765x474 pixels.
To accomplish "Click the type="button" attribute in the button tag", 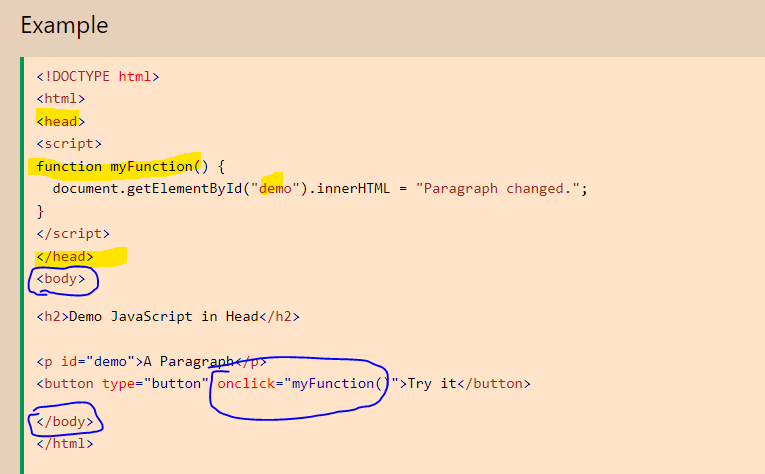I will (154, 384).
